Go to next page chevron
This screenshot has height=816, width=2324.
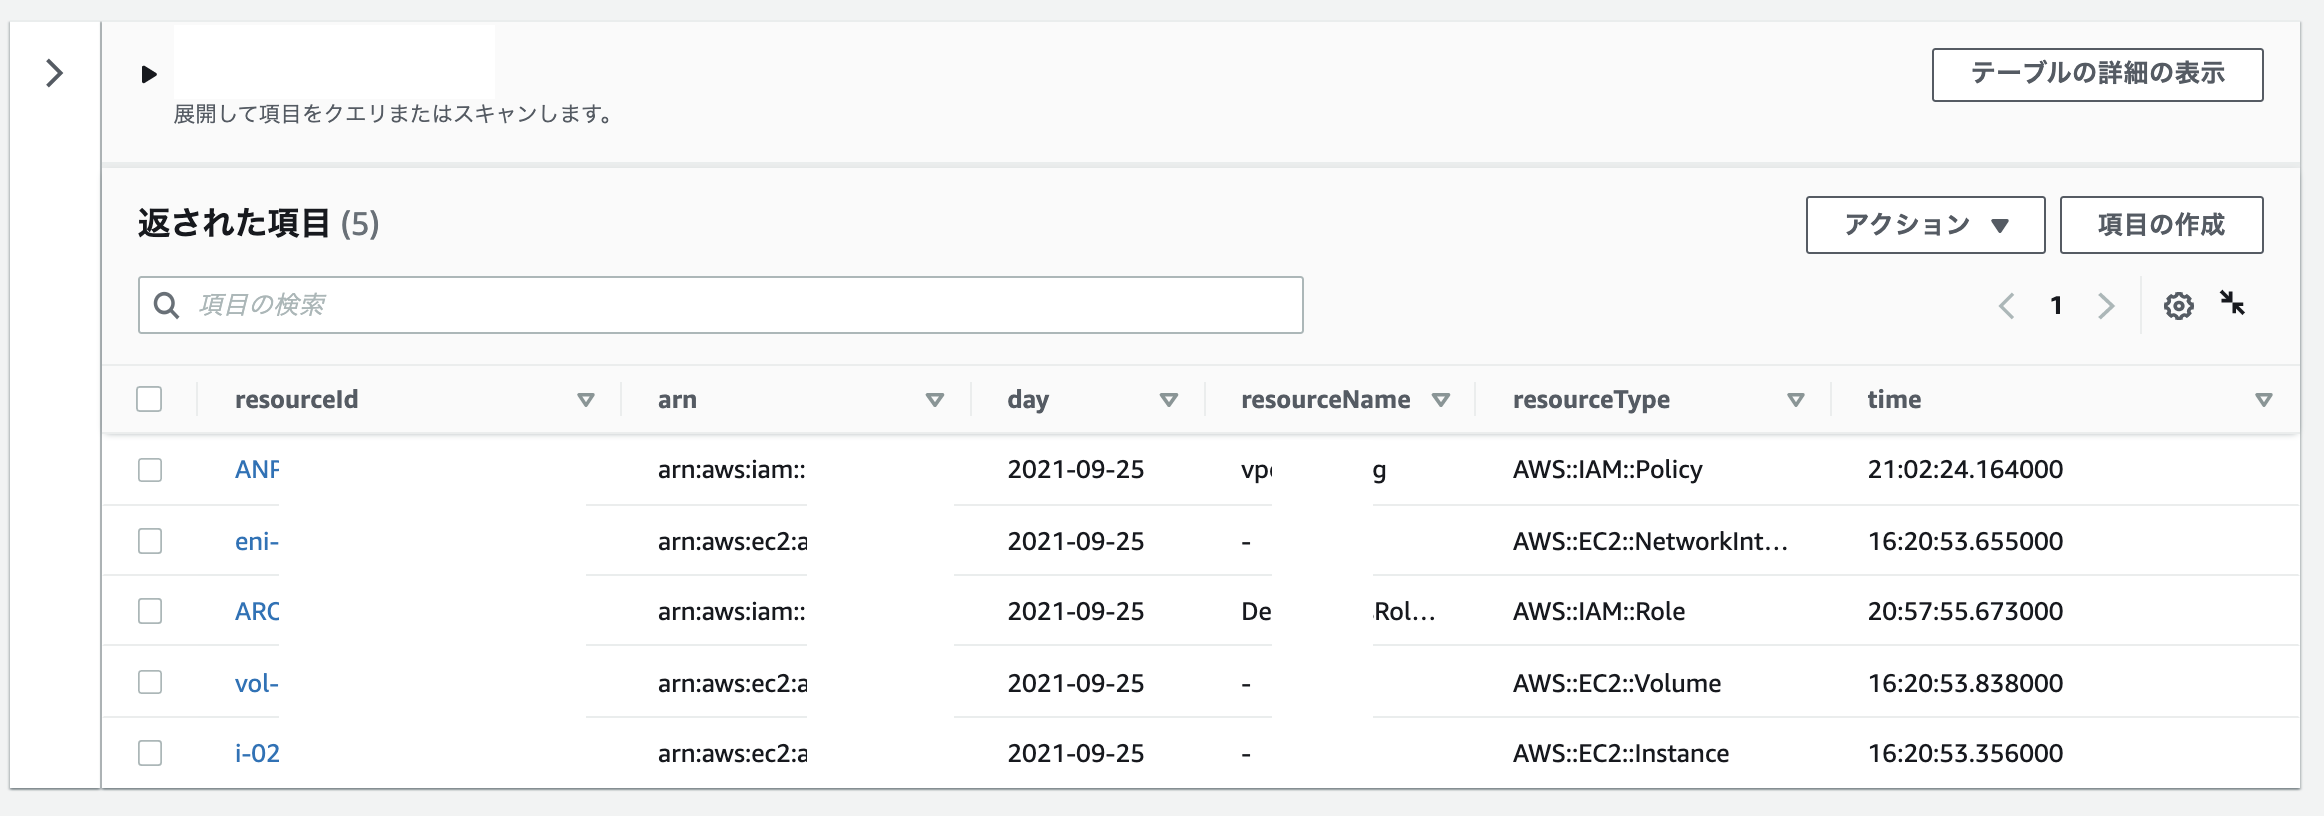coord(2106,306)
